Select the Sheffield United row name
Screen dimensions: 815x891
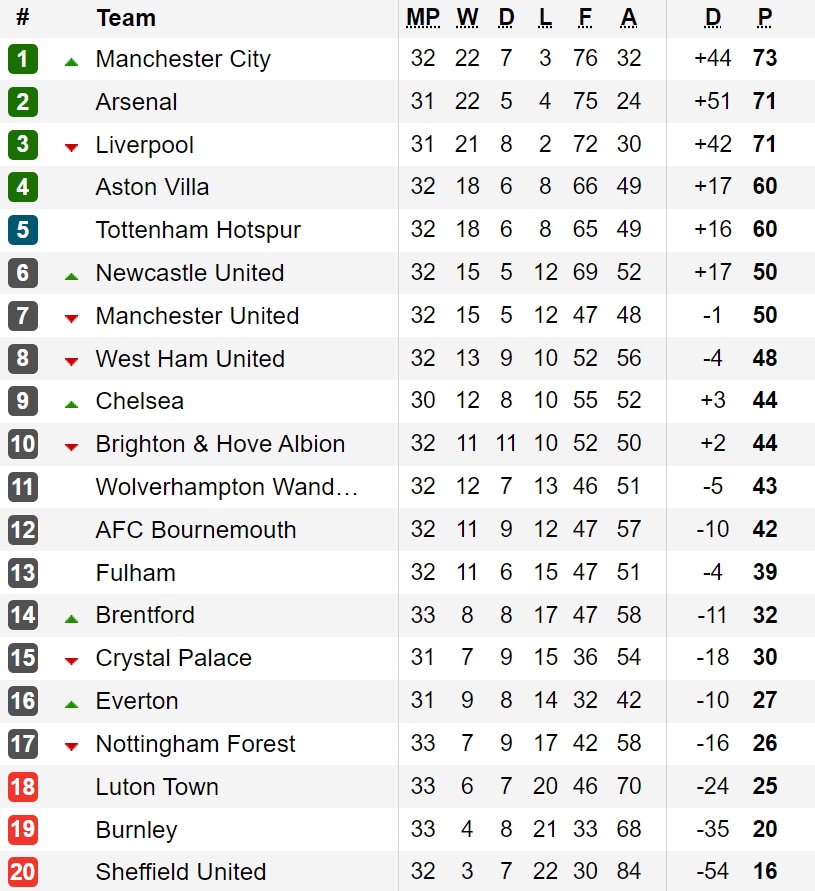(181, 872)
